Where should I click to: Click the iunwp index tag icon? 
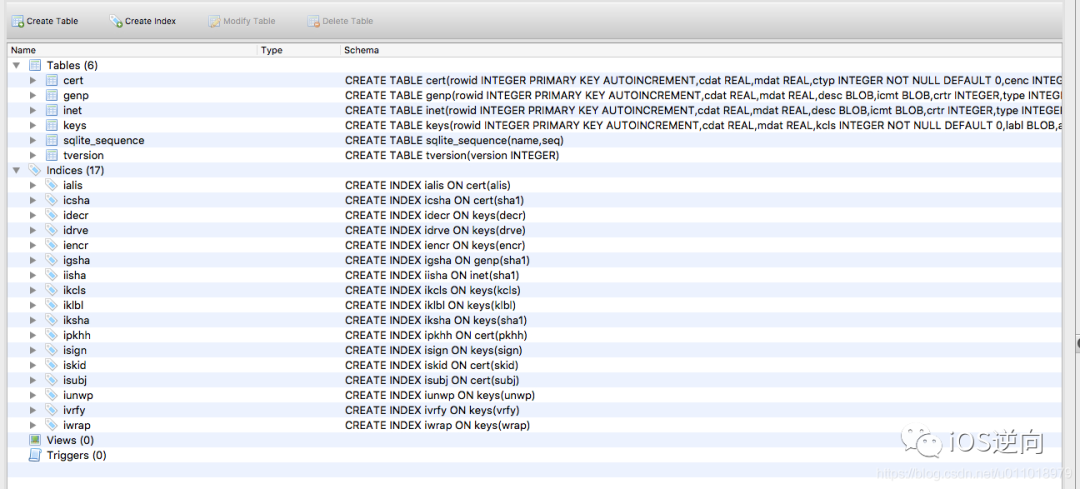click(x=52, y=395)
